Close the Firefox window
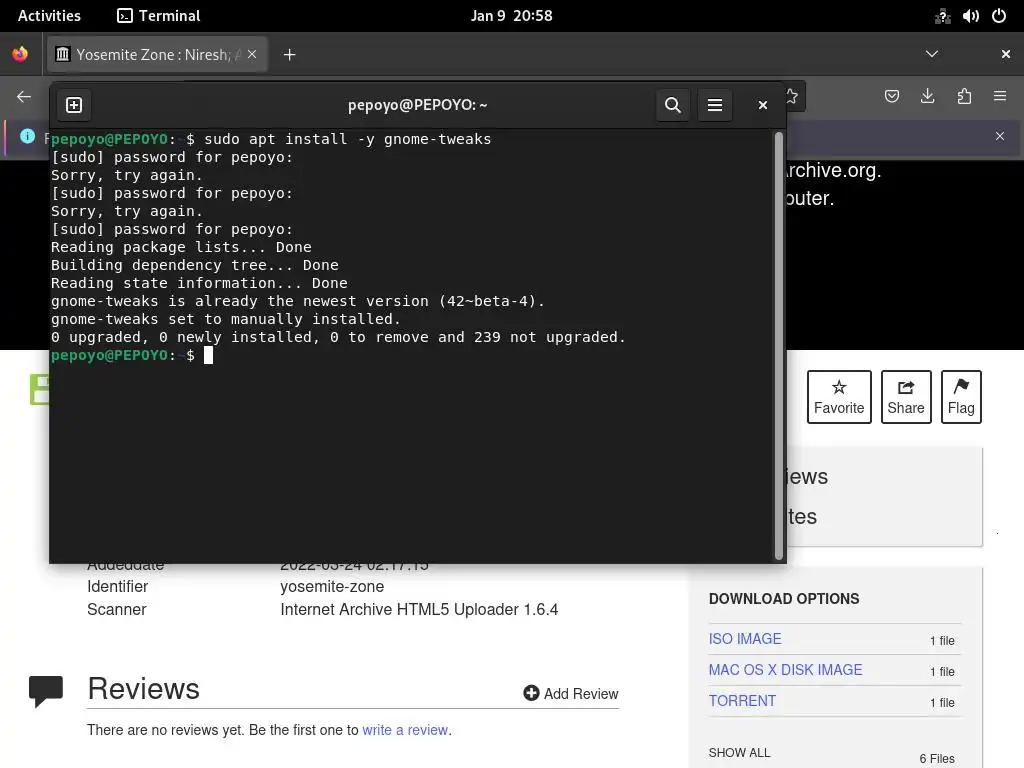This screenshot has width=1024, height=768. point(1006,54)
